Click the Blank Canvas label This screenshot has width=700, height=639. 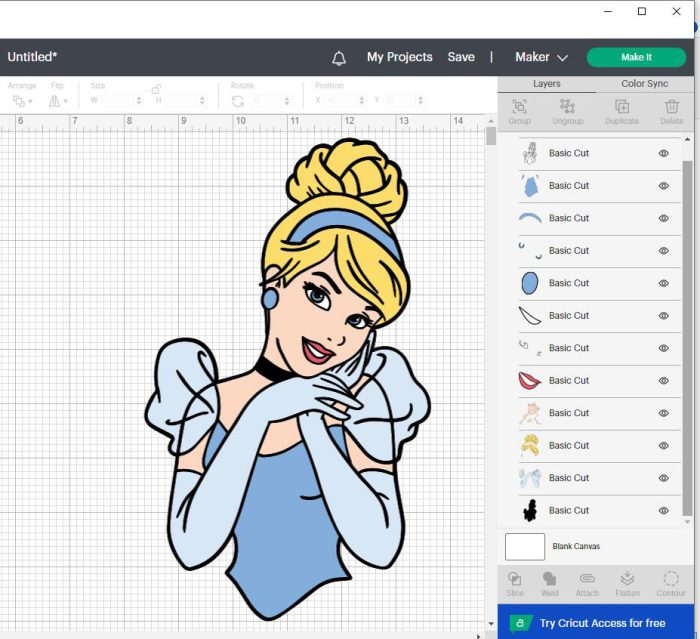(576, 546)
